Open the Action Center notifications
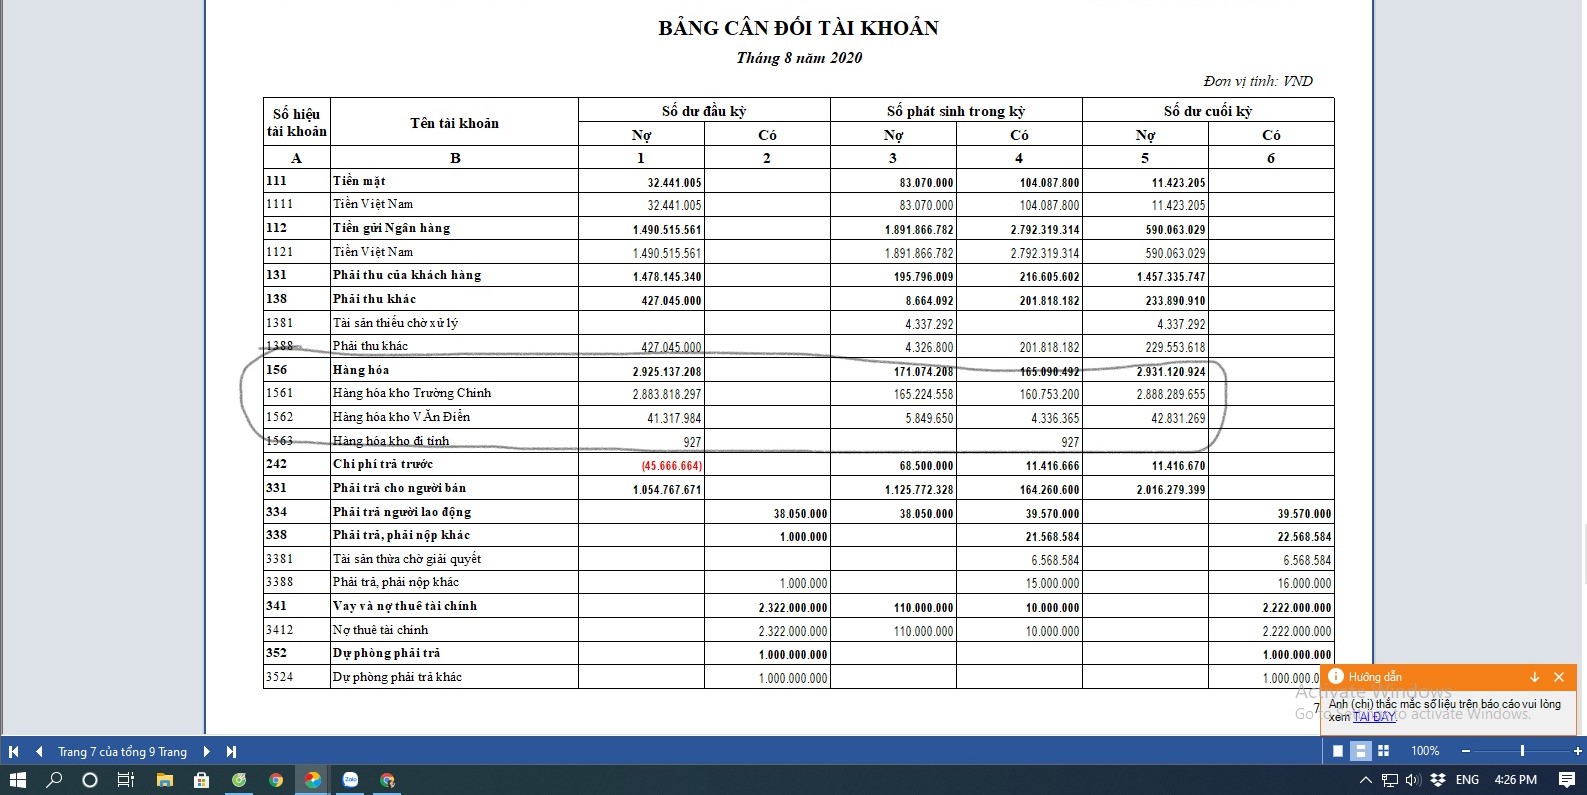This screenshot has width=1587, height=795. pos(1567,780)
